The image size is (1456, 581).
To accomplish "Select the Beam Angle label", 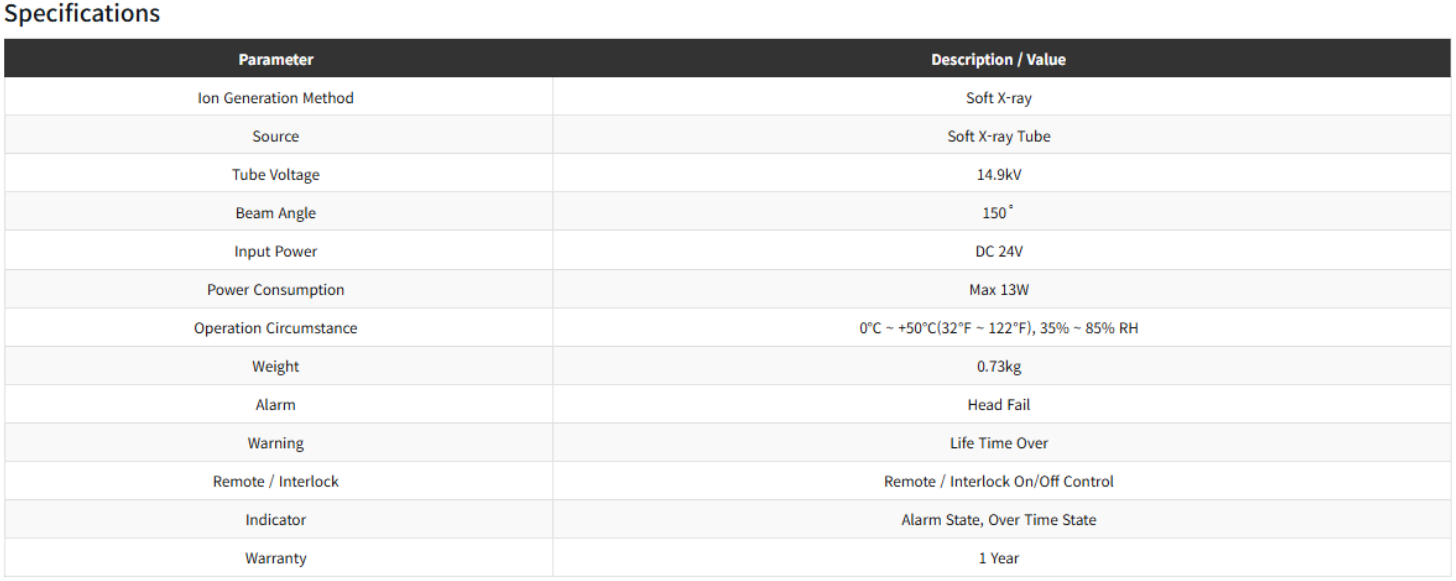I will pos(276,213).
